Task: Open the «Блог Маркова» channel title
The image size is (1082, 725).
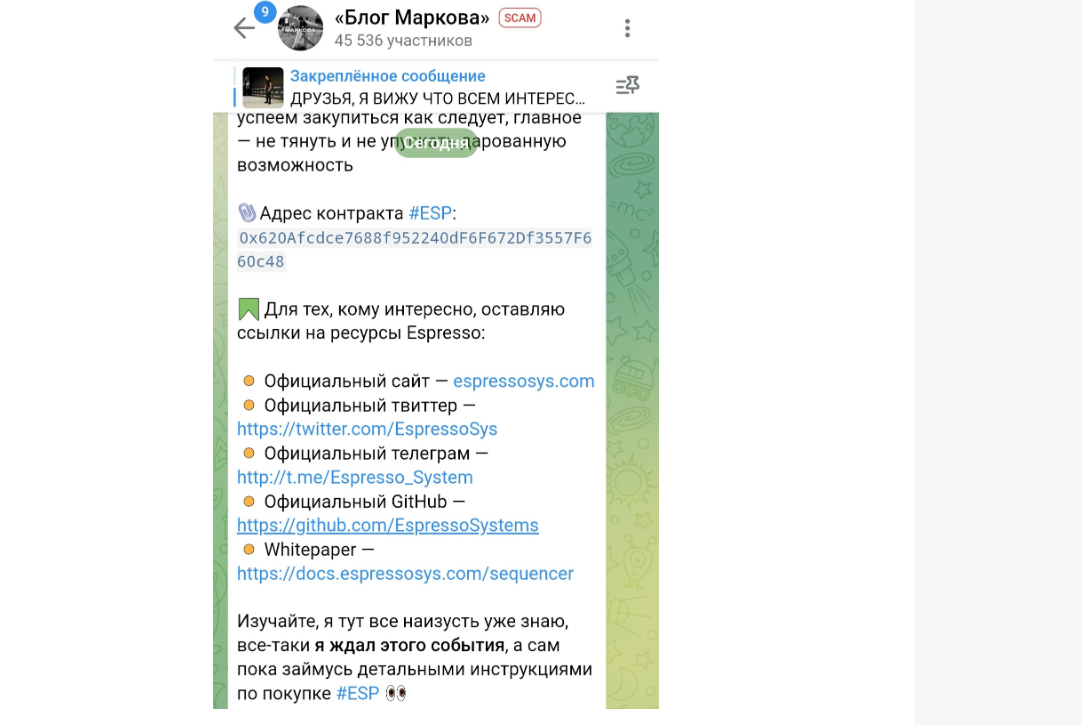Action: [x=412, y=18]
